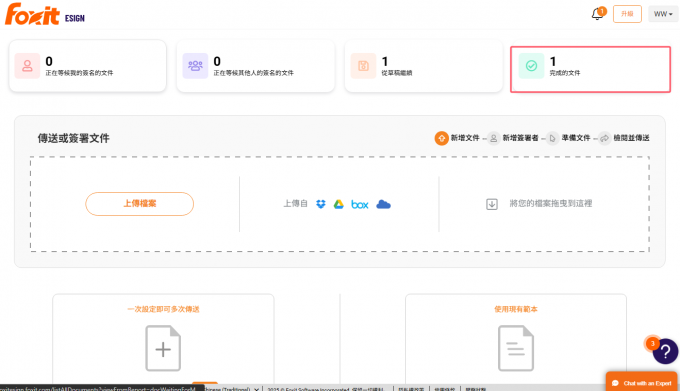Open the WW account dropdown
The height and width of the screenshot is (391, 680).
click(x=663, y=14)
